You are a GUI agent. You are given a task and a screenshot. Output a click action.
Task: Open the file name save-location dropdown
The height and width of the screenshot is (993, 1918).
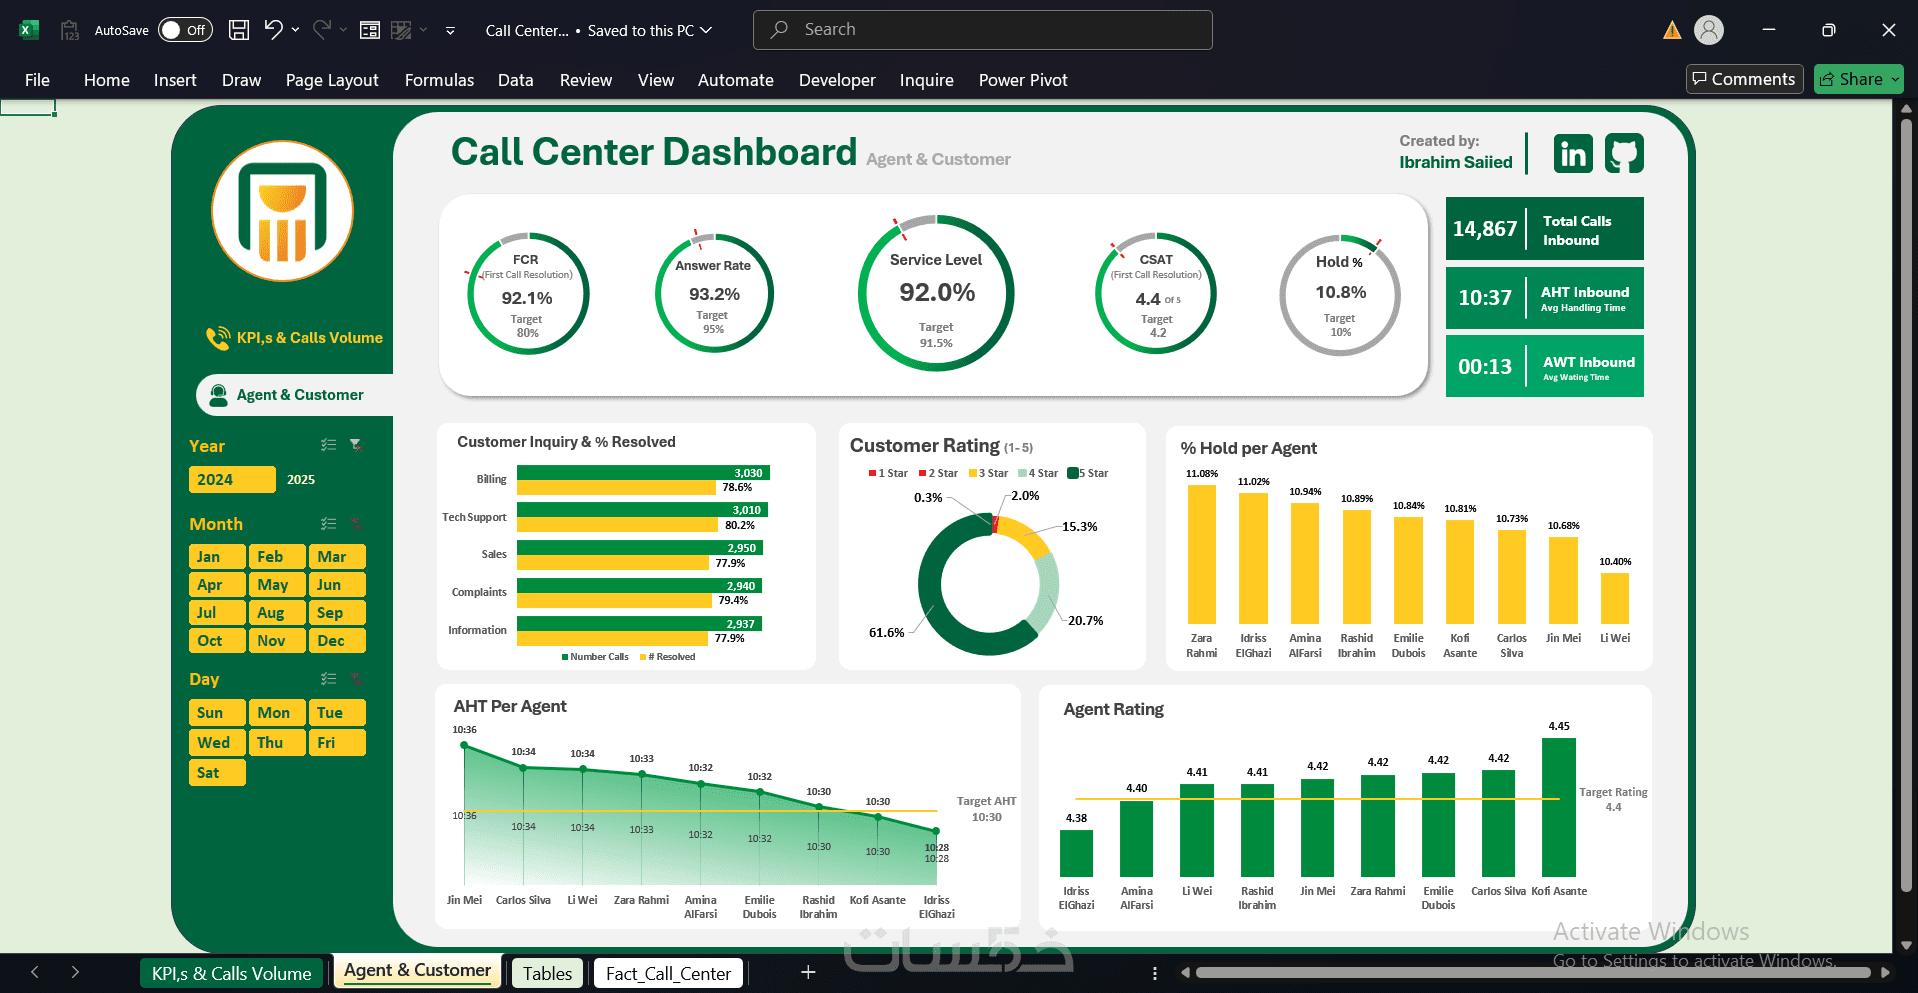(706, 30)
